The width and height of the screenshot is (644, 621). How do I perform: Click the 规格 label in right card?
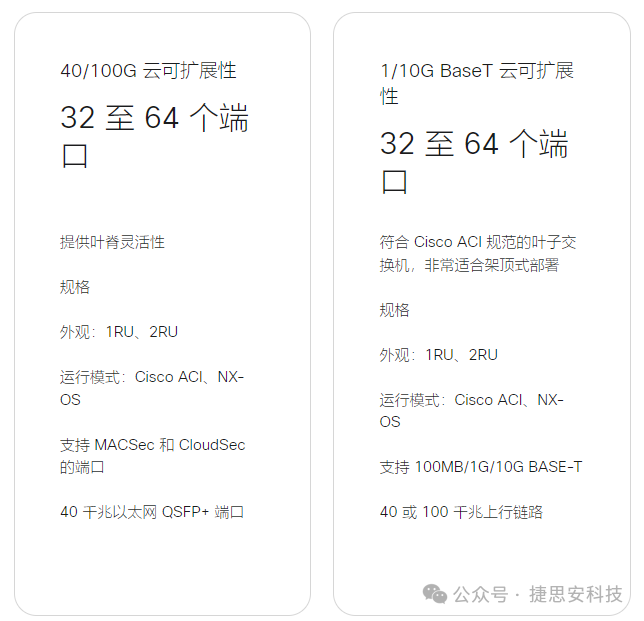point(394,310)
